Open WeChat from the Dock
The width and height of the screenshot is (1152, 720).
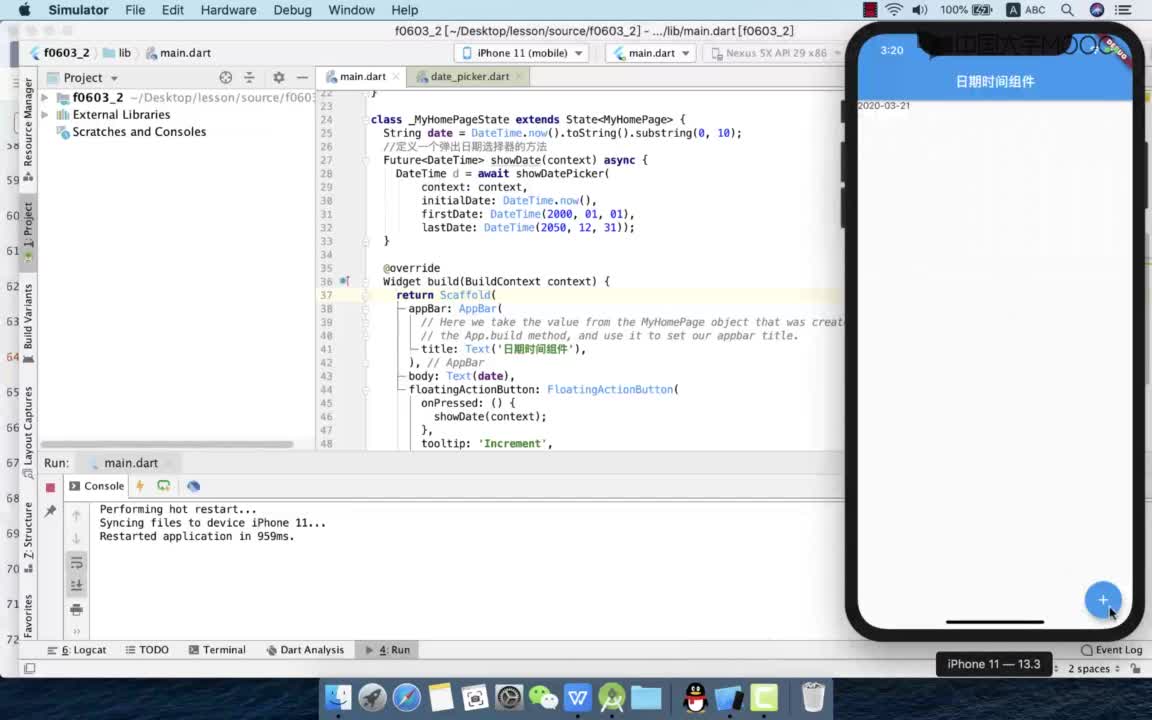point(543,697)
